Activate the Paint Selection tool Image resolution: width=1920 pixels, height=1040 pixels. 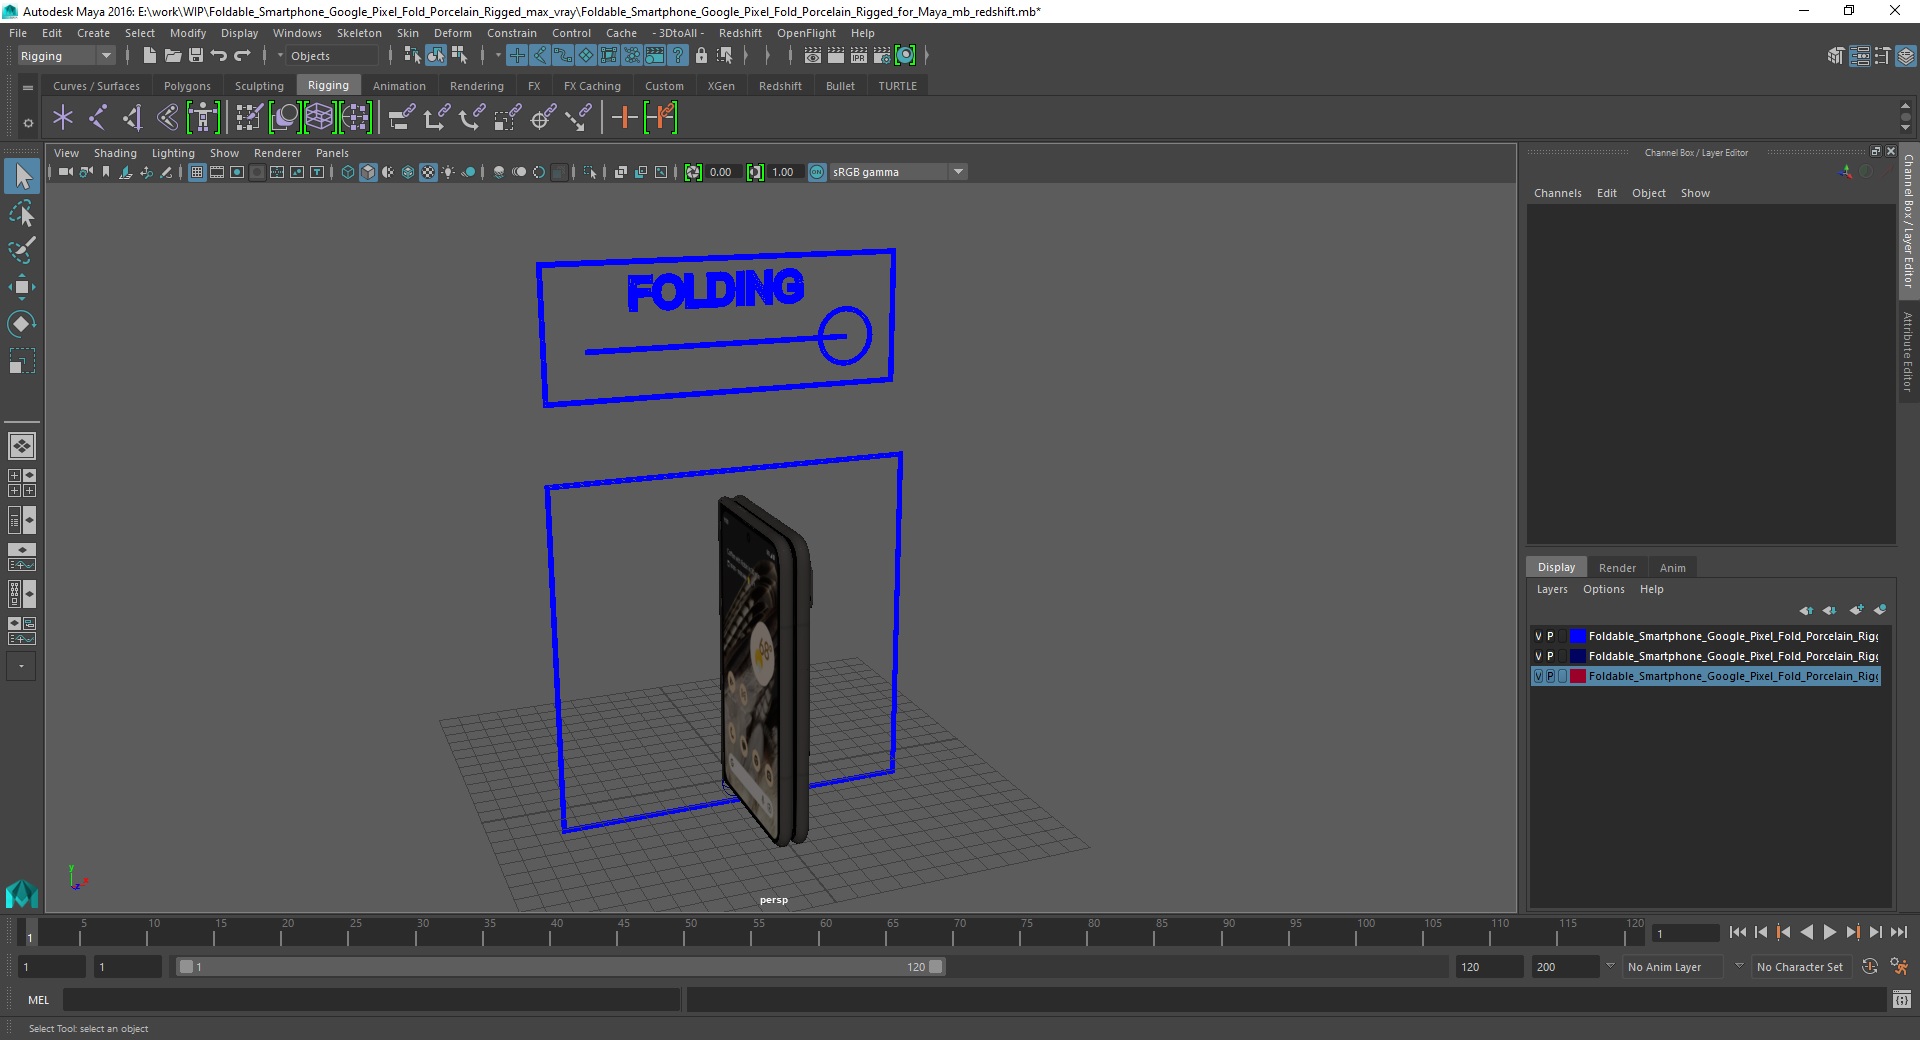tap(22, 250)
